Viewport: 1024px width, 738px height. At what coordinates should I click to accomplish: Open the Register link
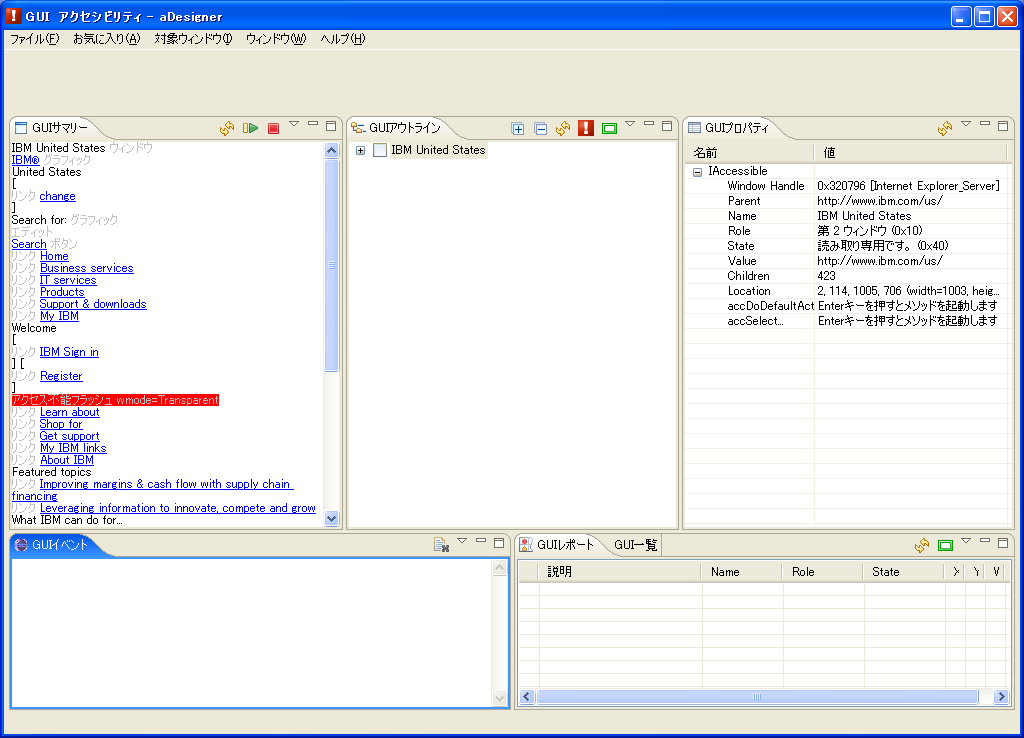pyautogui.click(x=61, y=376)
